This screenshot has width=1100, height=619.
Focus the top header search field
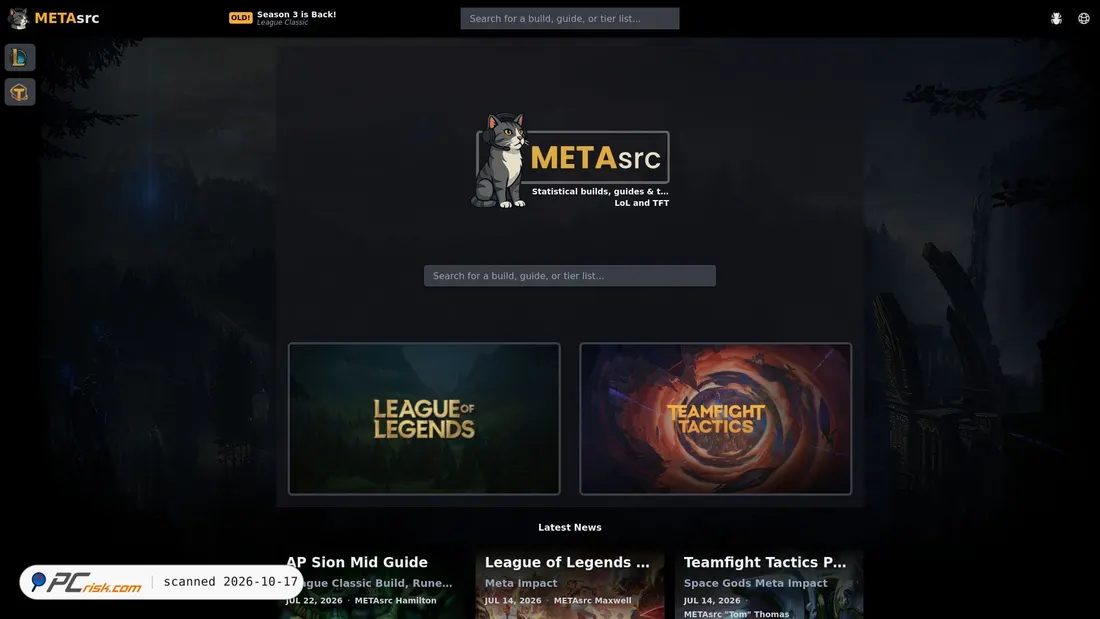(x=570, y=18)
